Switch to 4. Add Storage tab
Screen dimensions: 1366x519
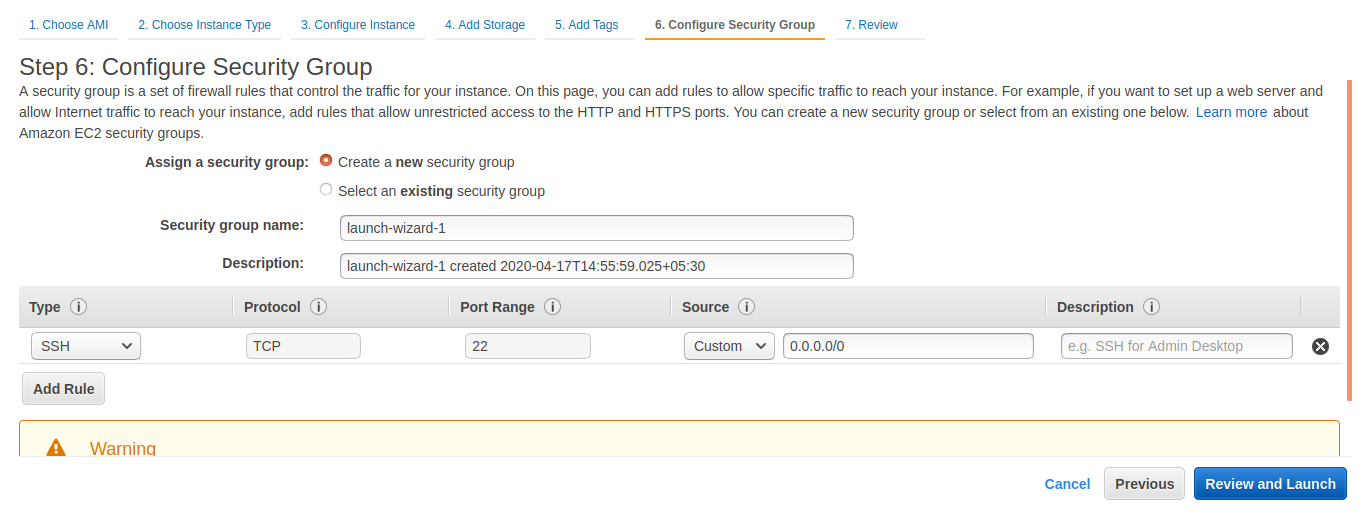tap(485, 25)
